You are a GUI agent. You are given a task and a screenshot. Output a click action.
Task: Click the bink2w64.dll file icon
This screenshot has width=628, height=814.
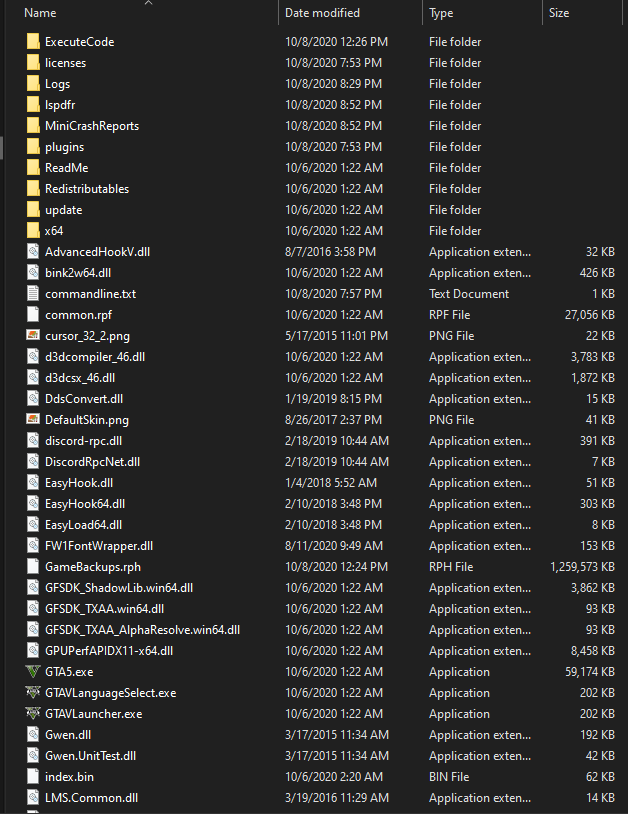33,273
